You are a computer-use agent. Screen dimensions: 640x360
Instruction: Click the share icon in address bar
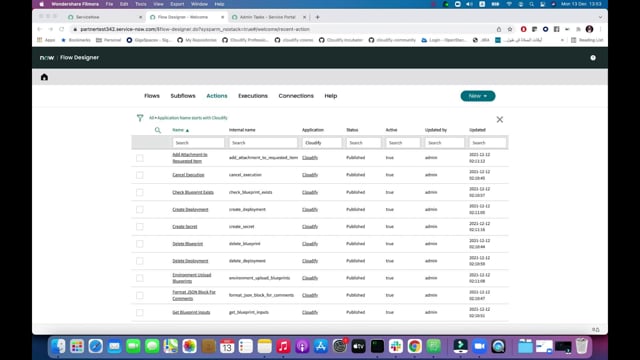click(499, 29)
